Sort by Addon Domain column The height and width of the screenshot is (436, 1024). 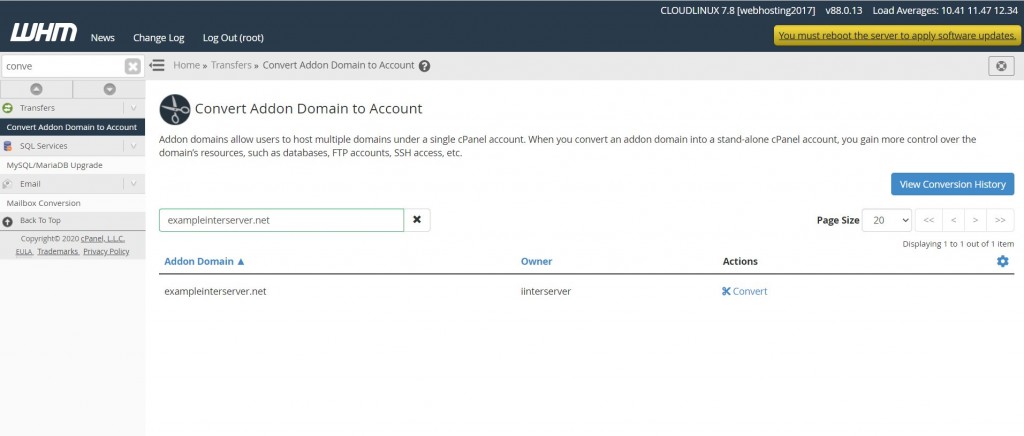click(x=204, y=261)
